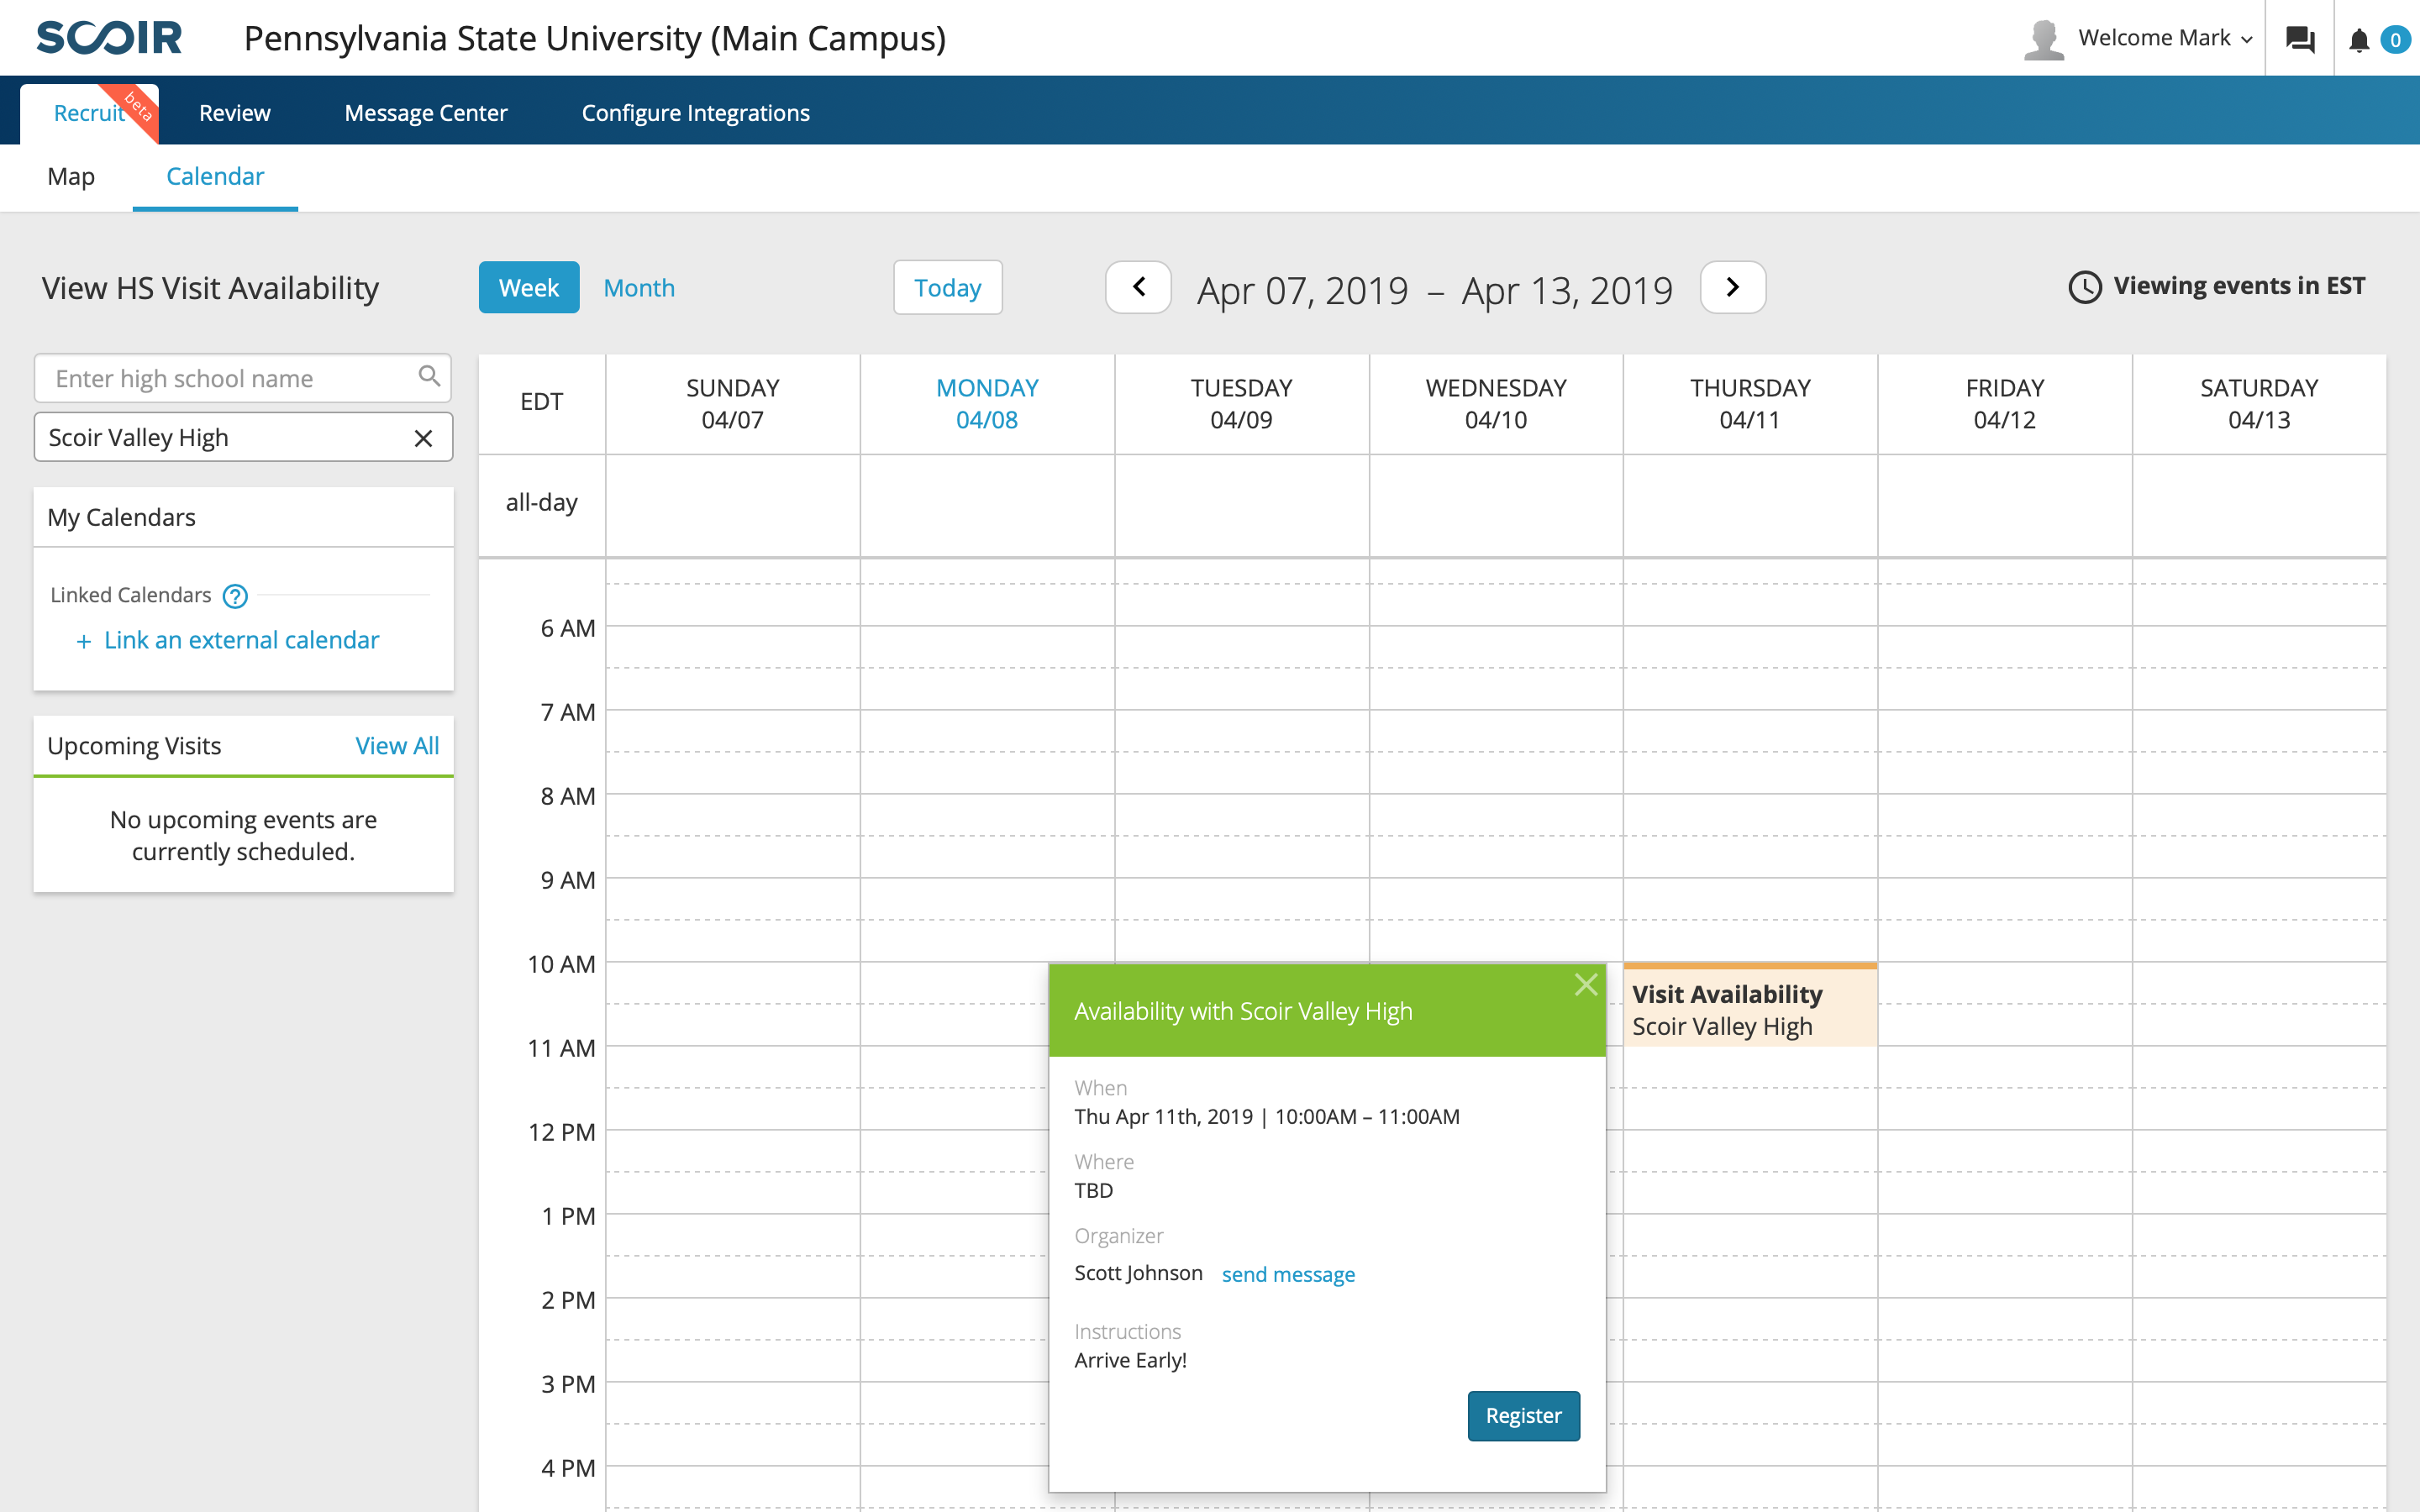Click the Today button

948,287
